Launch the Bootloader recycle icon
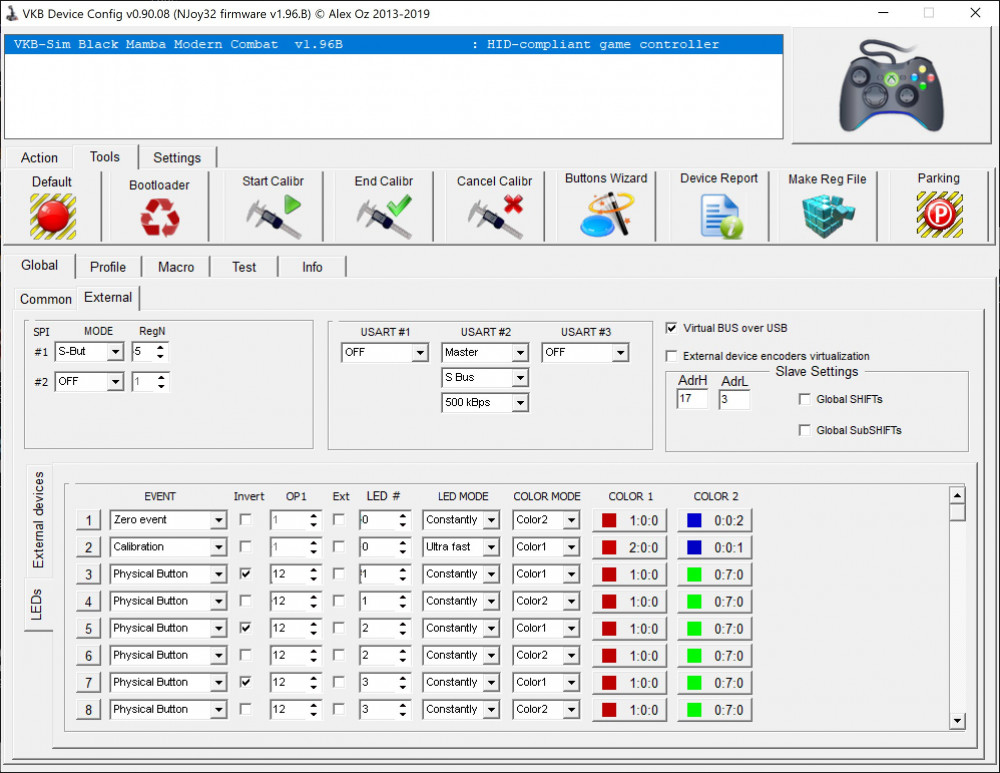This screenshot has height=773, width=1000. click(159, 216)
